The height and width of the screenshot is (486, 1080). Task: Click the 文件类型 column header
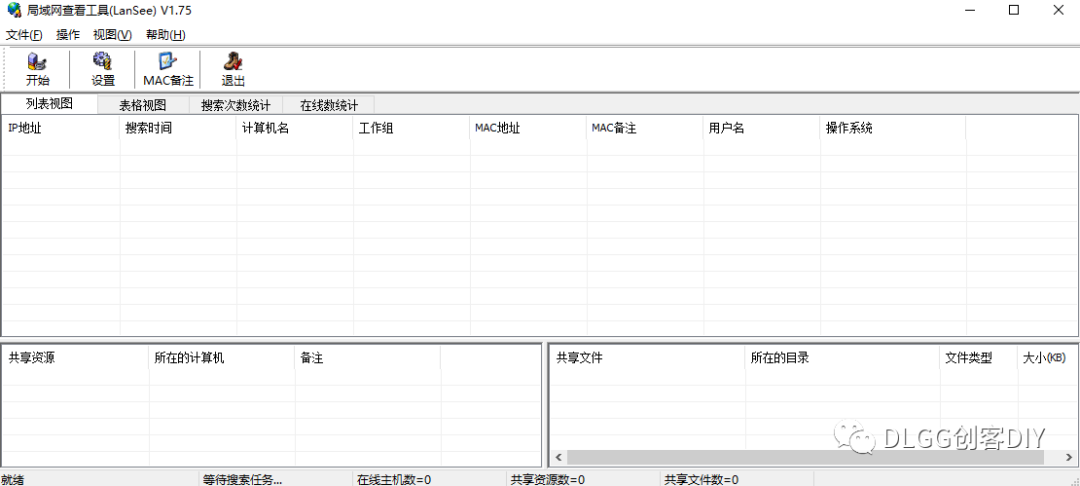click(979, 358)
